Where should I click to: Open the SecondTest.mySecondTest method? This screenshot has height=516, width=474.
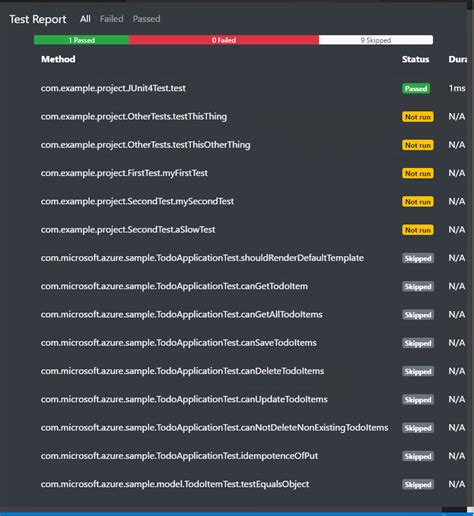click(x=137, y=202)
